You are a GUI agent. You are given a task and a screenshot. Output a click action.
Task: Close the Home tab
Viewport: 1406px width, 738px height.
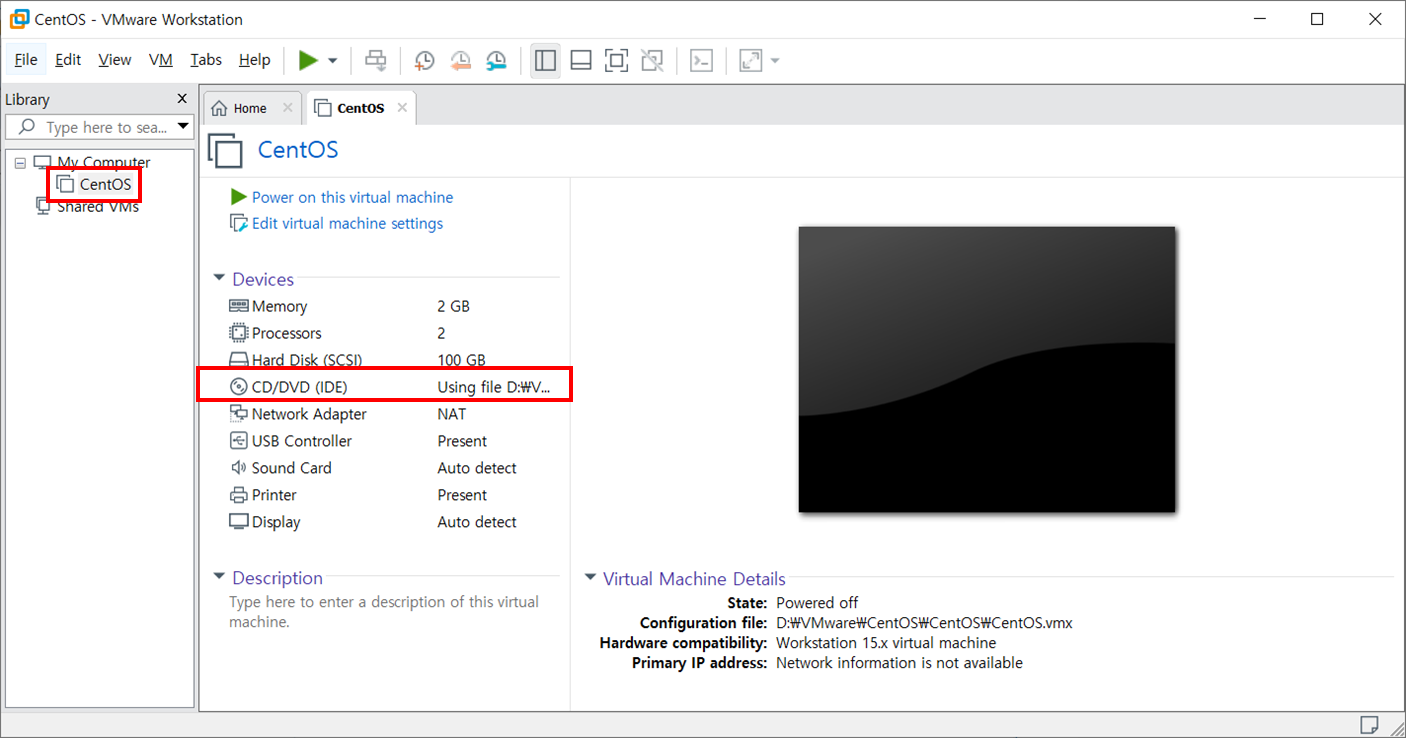click(x=287, y=108)
